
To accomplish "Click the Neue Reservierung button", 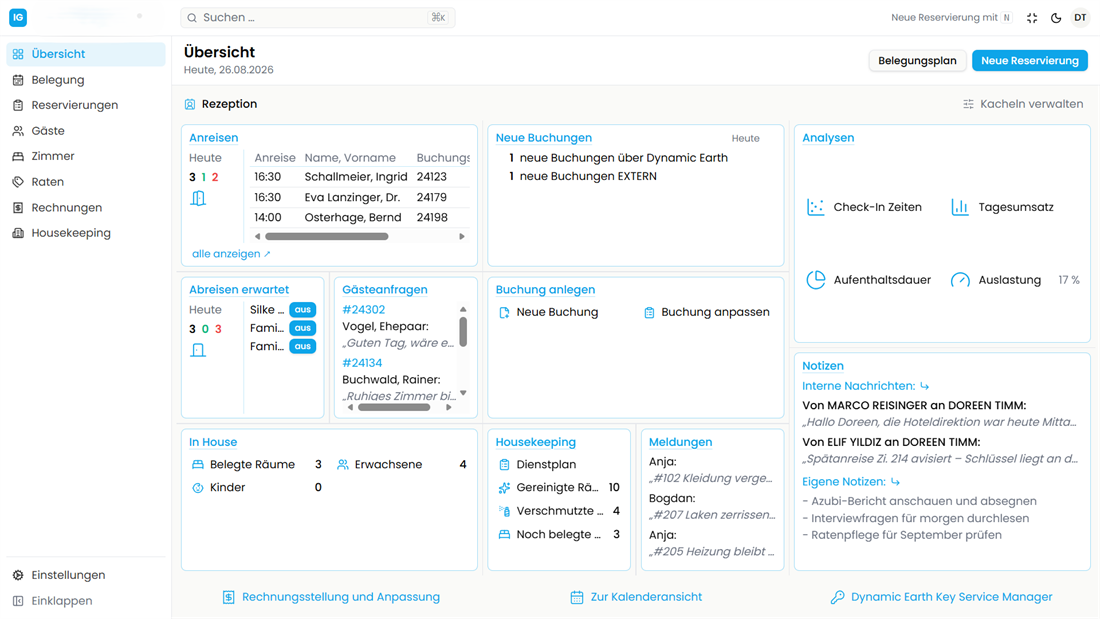I will [x=1030, y=60].
